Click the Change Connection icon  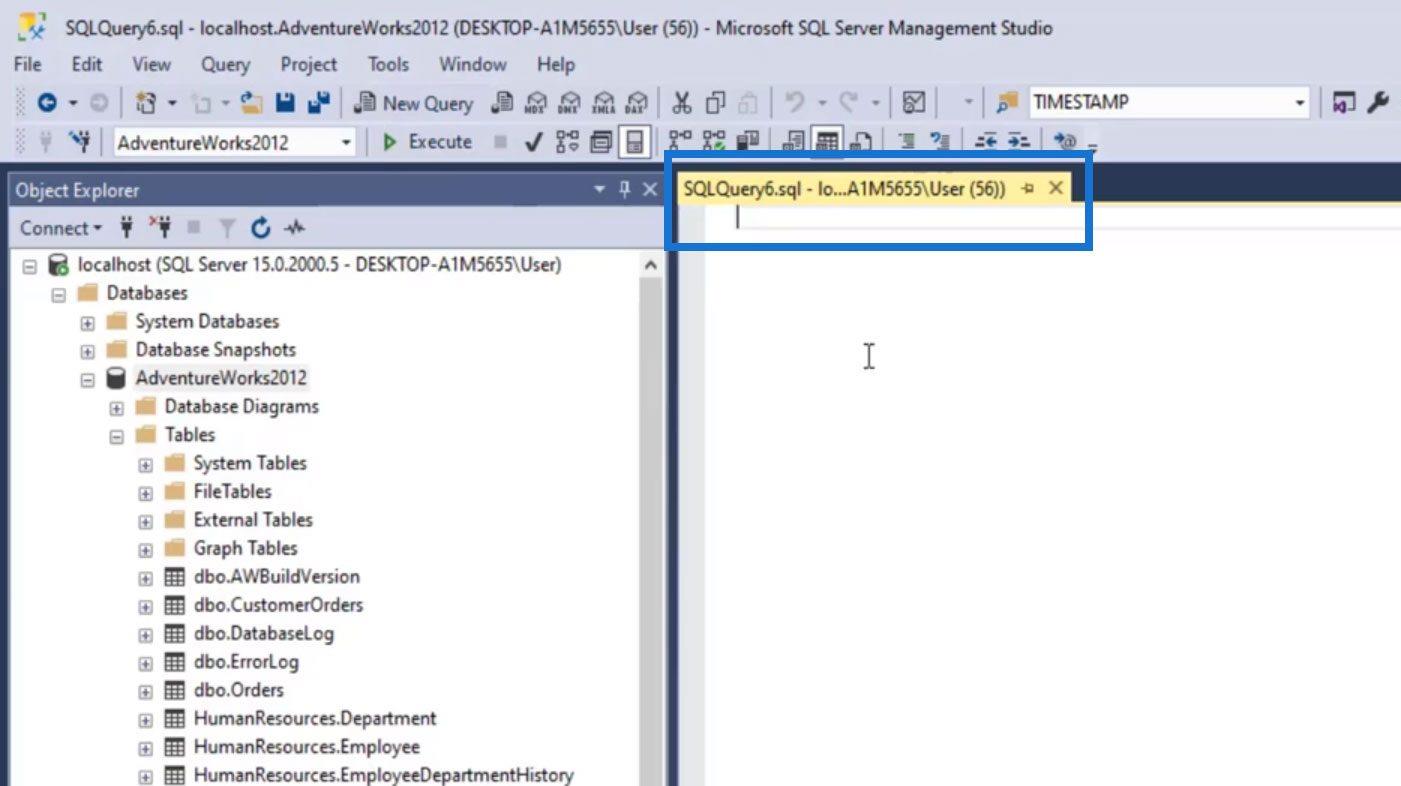click(80, 142)
